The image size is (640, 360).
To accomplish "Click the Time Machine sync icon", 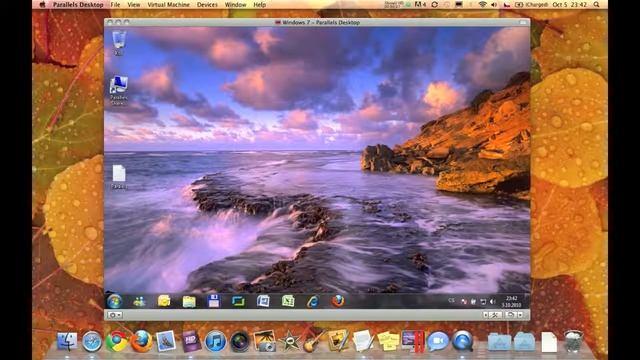I will coord(434,5).
